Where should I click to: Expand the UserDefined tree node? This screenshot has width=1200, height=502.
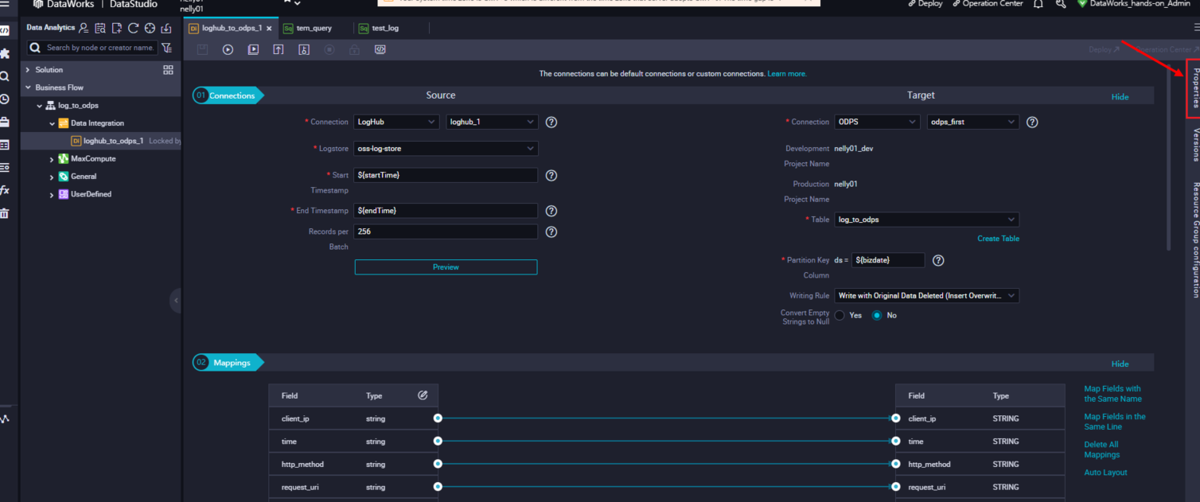52,195
